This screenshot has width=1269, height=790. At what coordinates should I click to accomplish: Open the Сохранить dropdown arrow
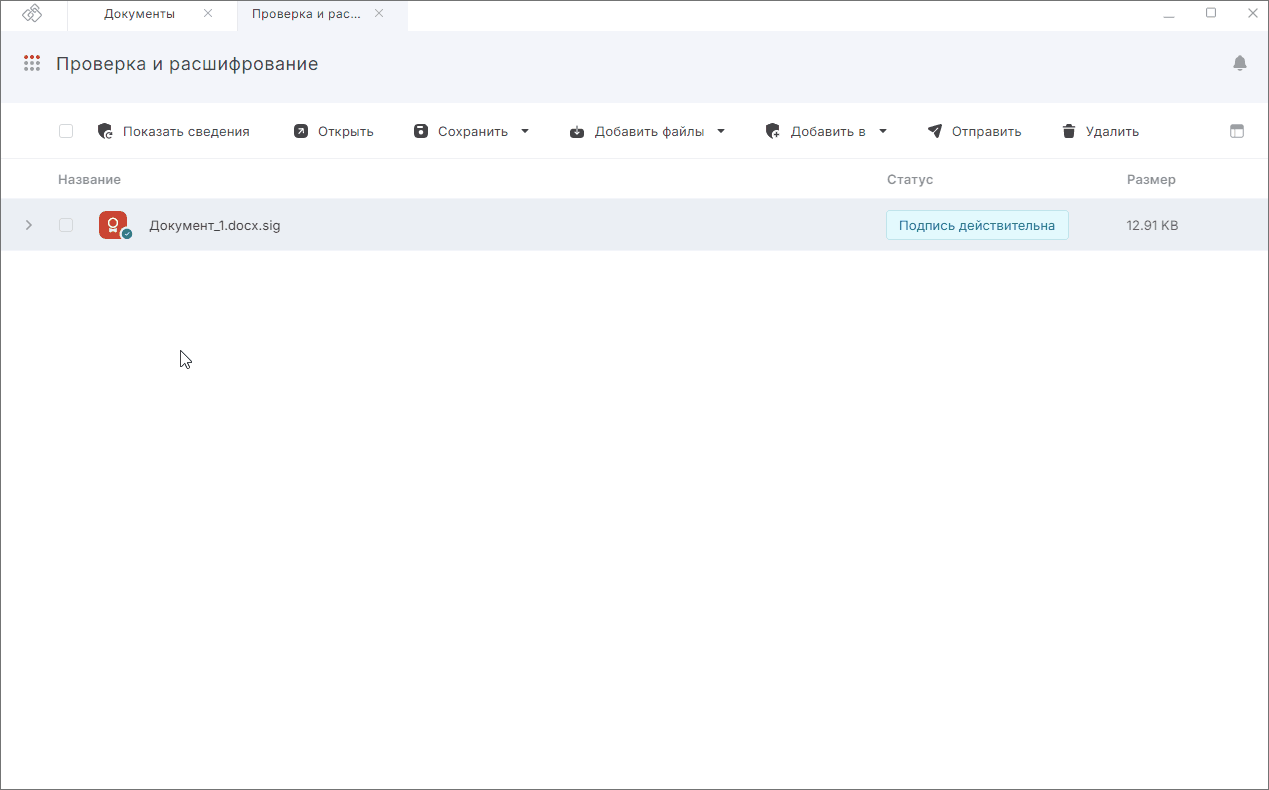[x=525, y=131]
